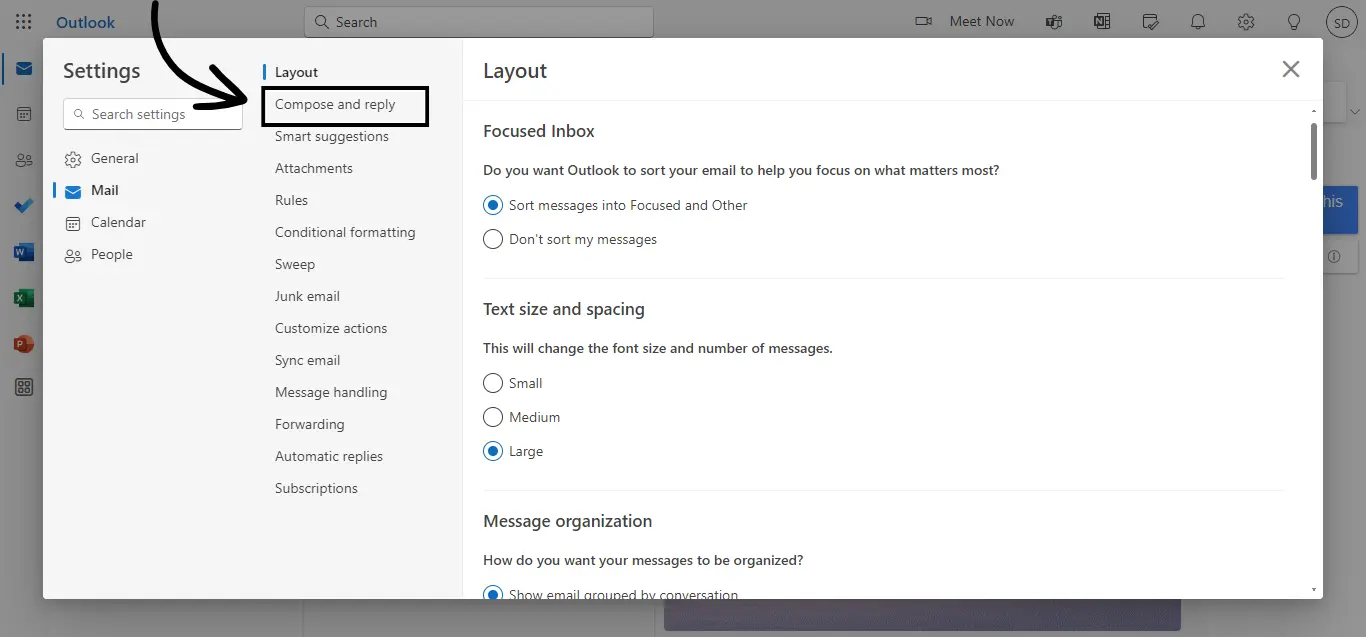The height and width of the screenshot is (637, 1366).
Task: Open the app launcher grid icon
Action: pyautogui.click(x=23, y=21)
